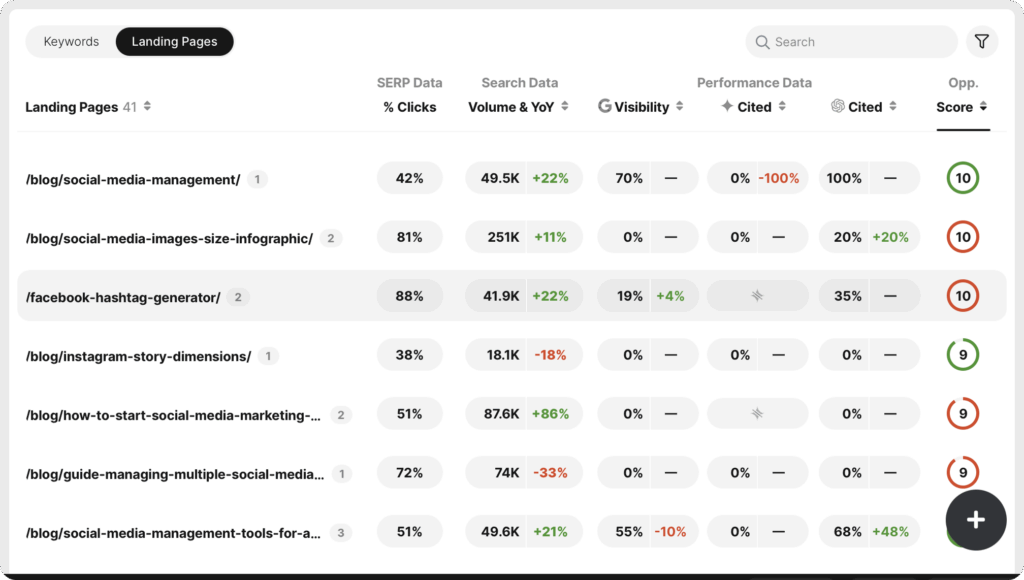The height and width of the screenshot is (580, 1024).
Task: Click the green score 10 ring
Action: [962, 178]
